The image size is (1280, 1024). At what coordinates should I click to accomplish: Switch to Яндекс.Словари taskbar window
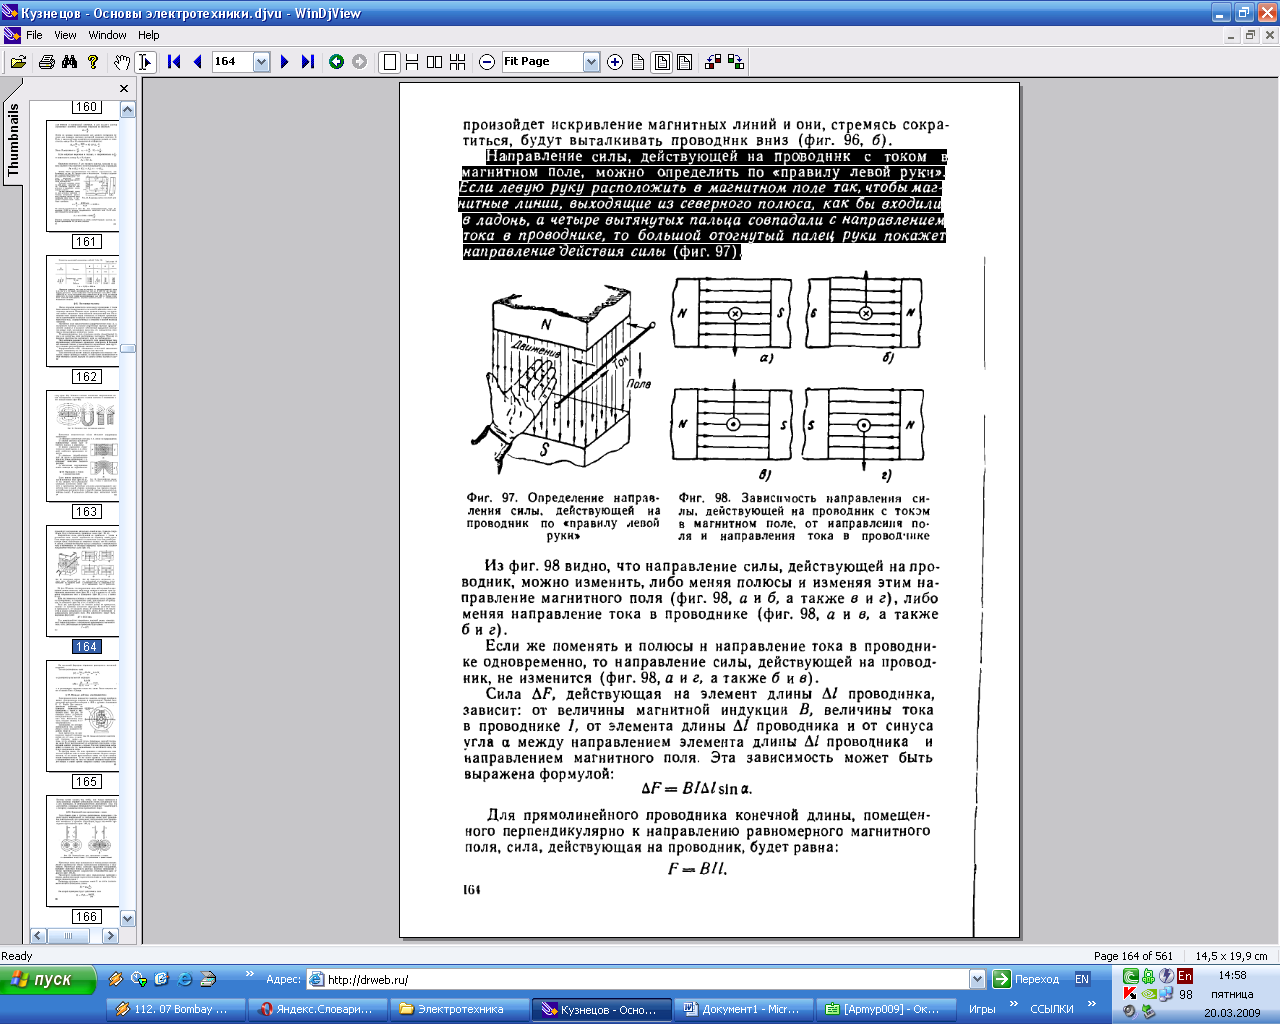coord(318,1009)
